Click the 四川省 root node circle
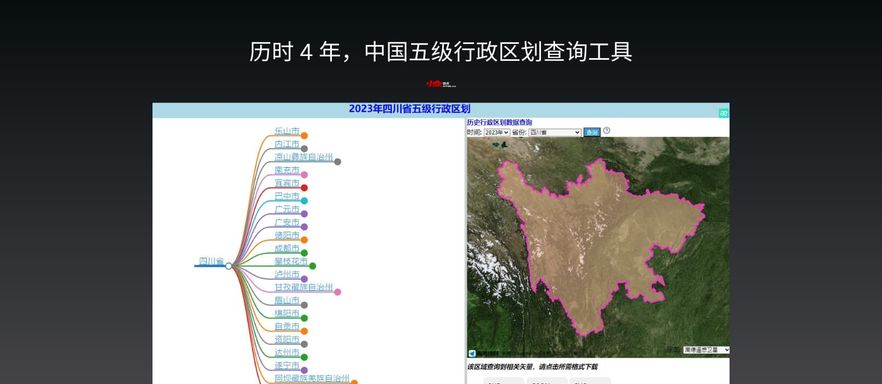The image size is (882, 384). point(228,266)
